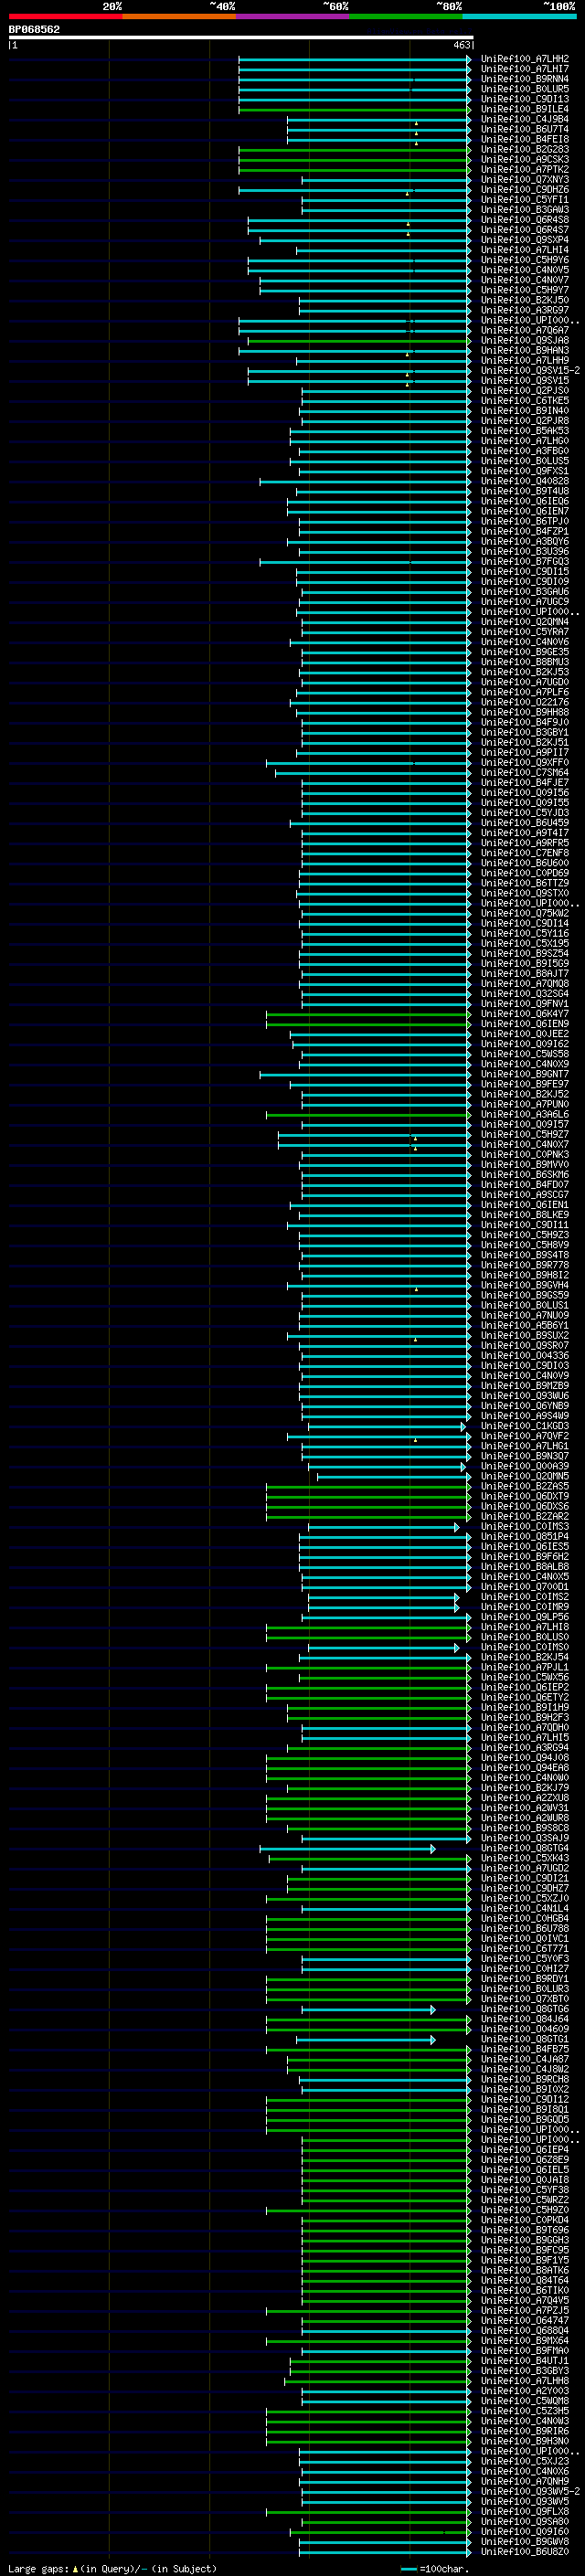
Task: Click the UniRef100_C5YFI1 label
Action: 525,200
